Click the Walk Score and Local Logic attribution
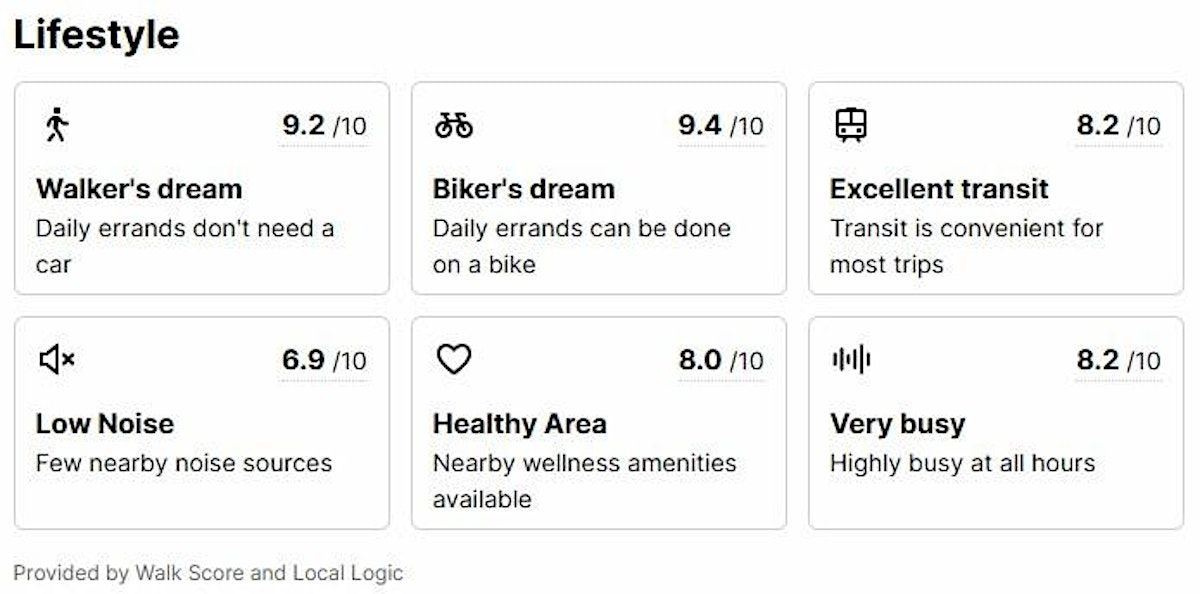Viewport: 1200px width, 594px height. point(208,573)
